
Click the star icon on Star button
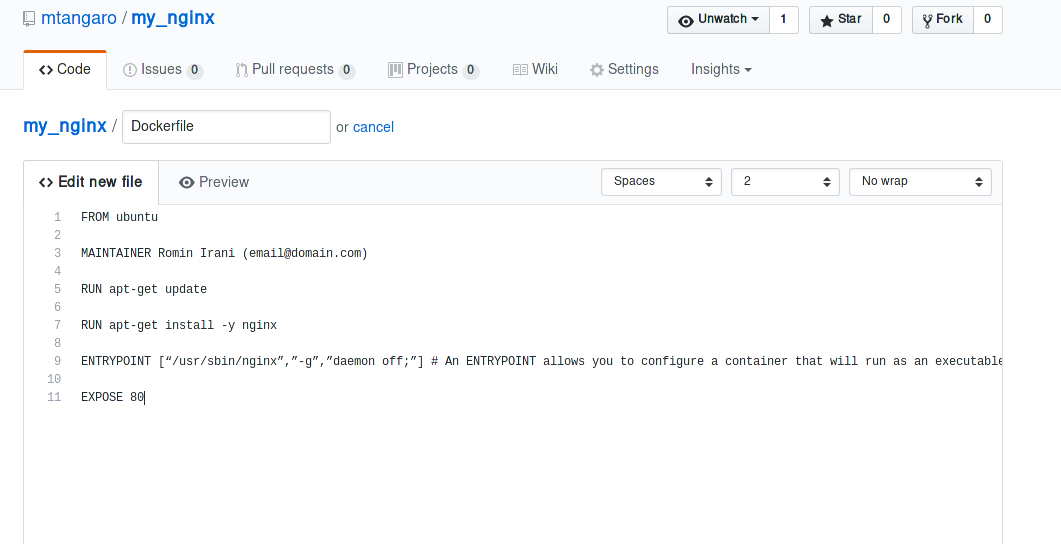pyautogui.click(x=827, y=21)
